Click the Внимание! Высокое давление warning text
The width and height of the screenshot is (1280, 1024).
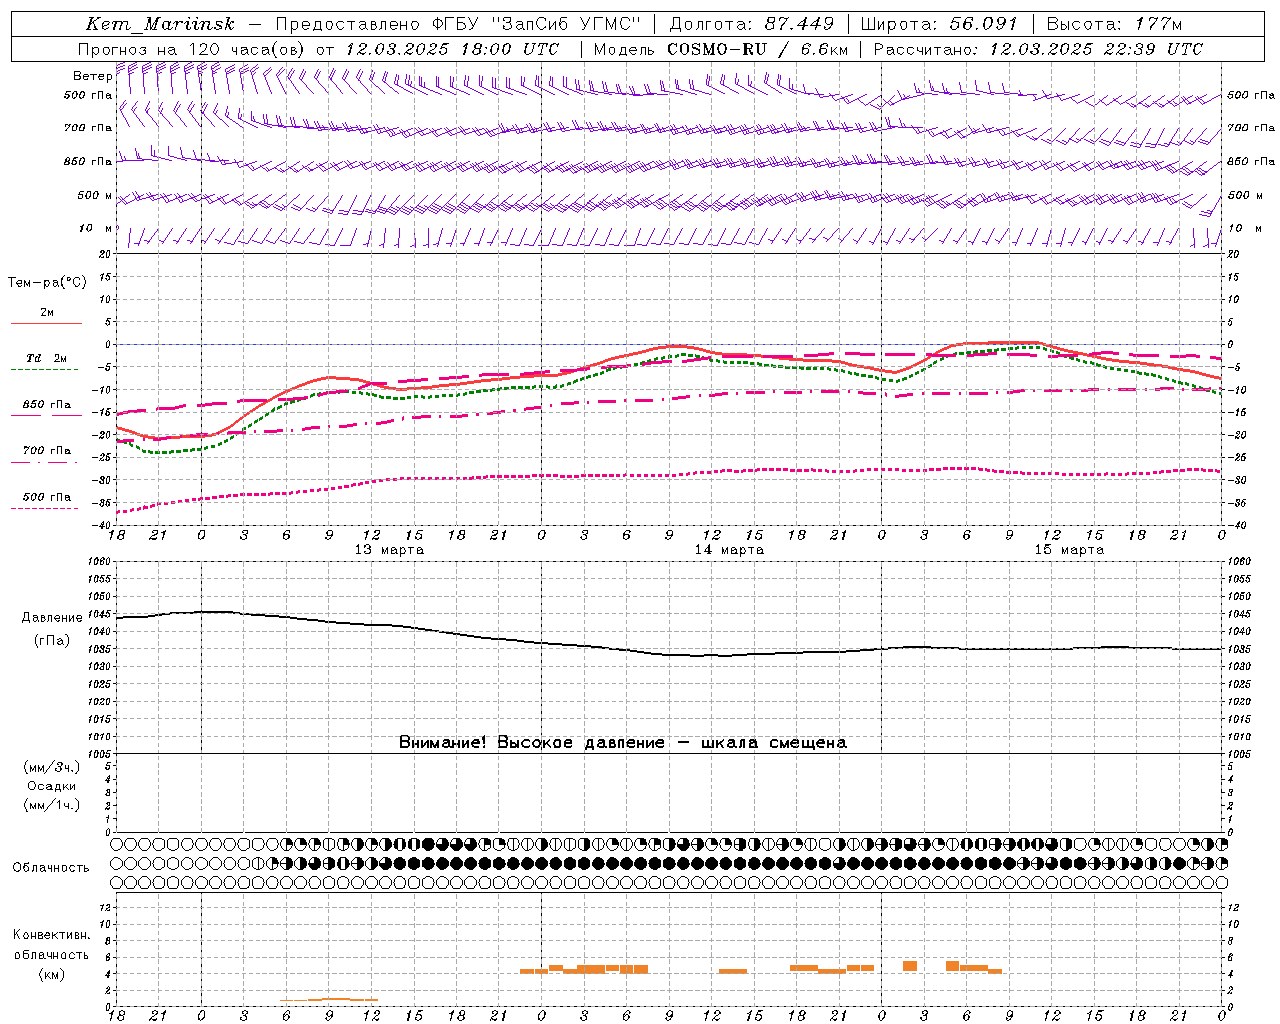(623, 743)
